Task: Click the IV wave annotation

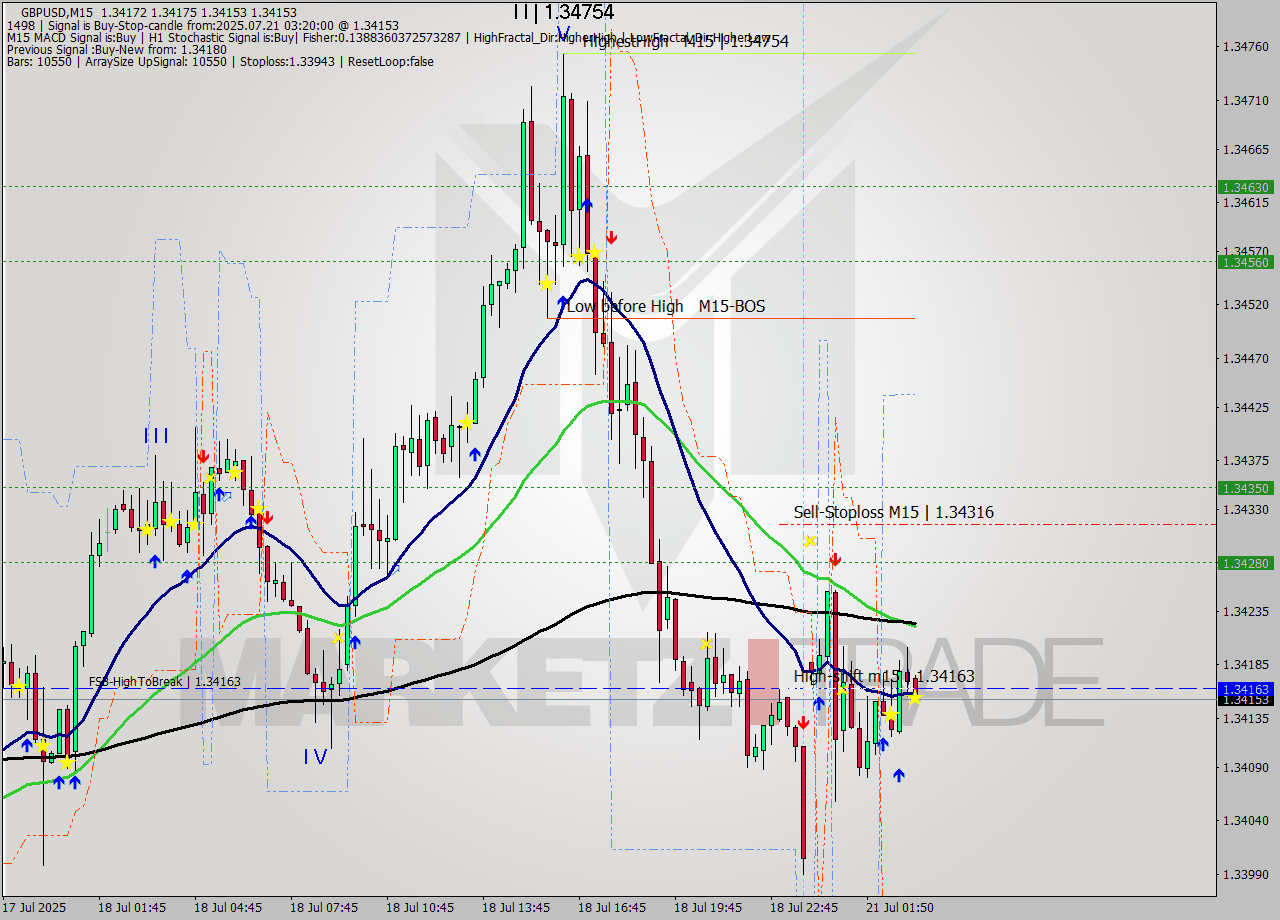Action: click(x=314, y=757)
